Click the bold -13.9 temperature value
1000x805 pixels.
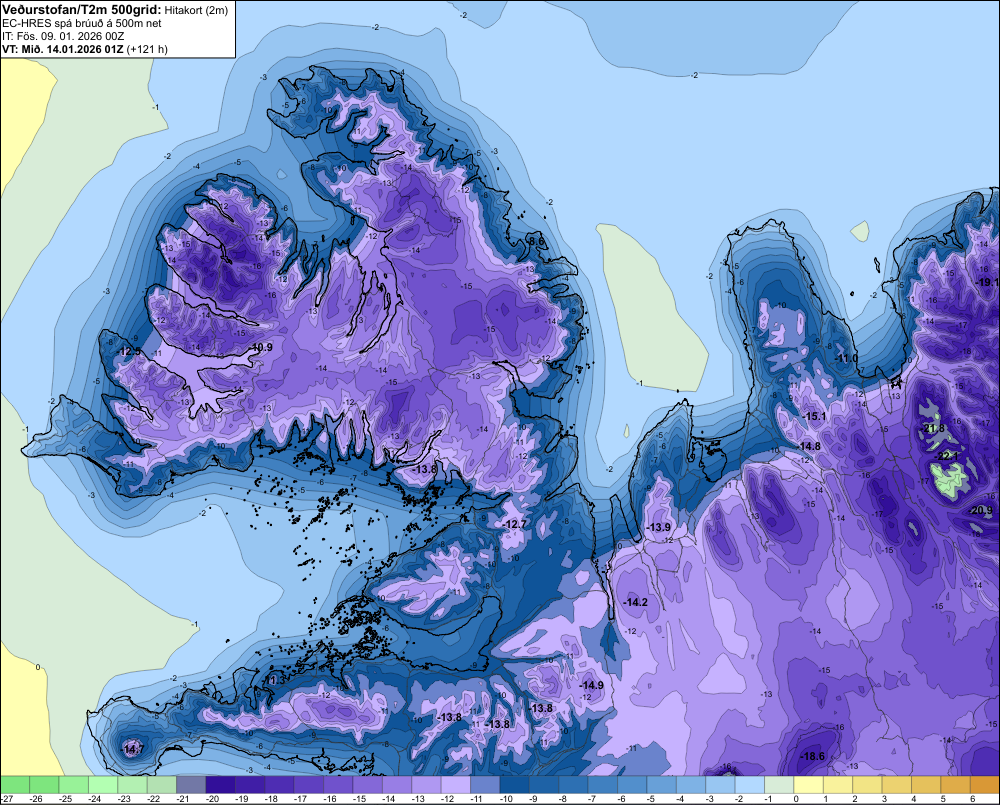point(659,528)
